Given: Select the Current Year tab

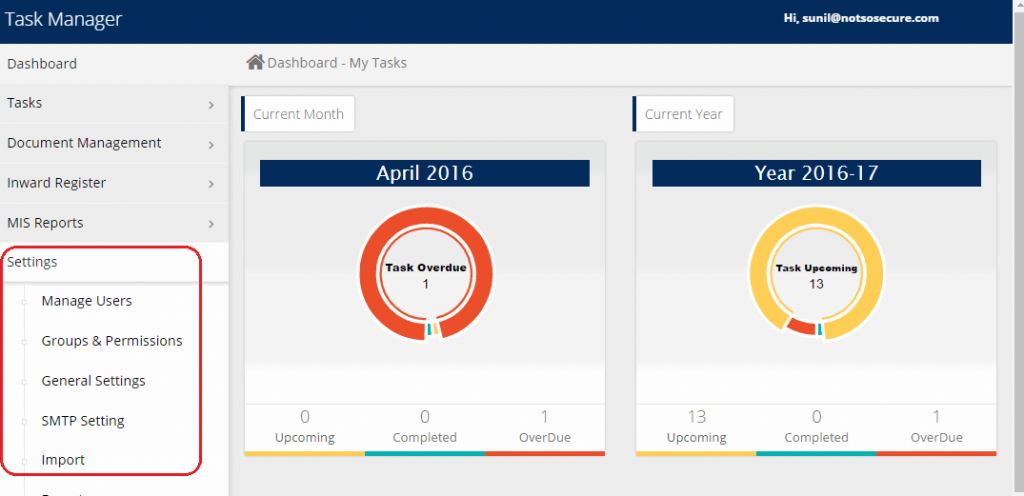Looking at the screenshot, I should coord(683,114).
